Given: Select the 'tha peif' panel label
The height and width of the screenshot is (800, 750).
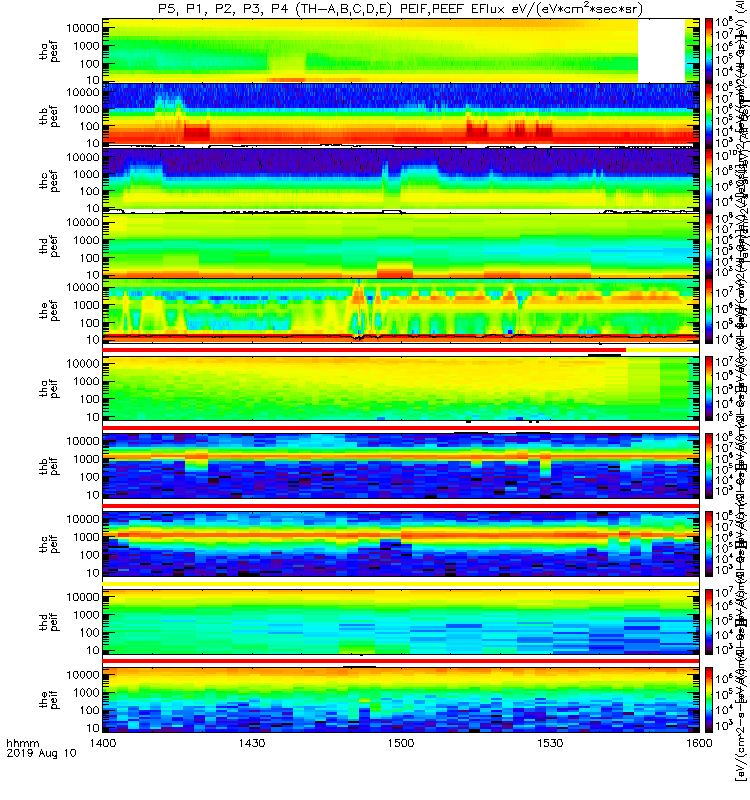Looking at the screenshot, I should point(49,388).
